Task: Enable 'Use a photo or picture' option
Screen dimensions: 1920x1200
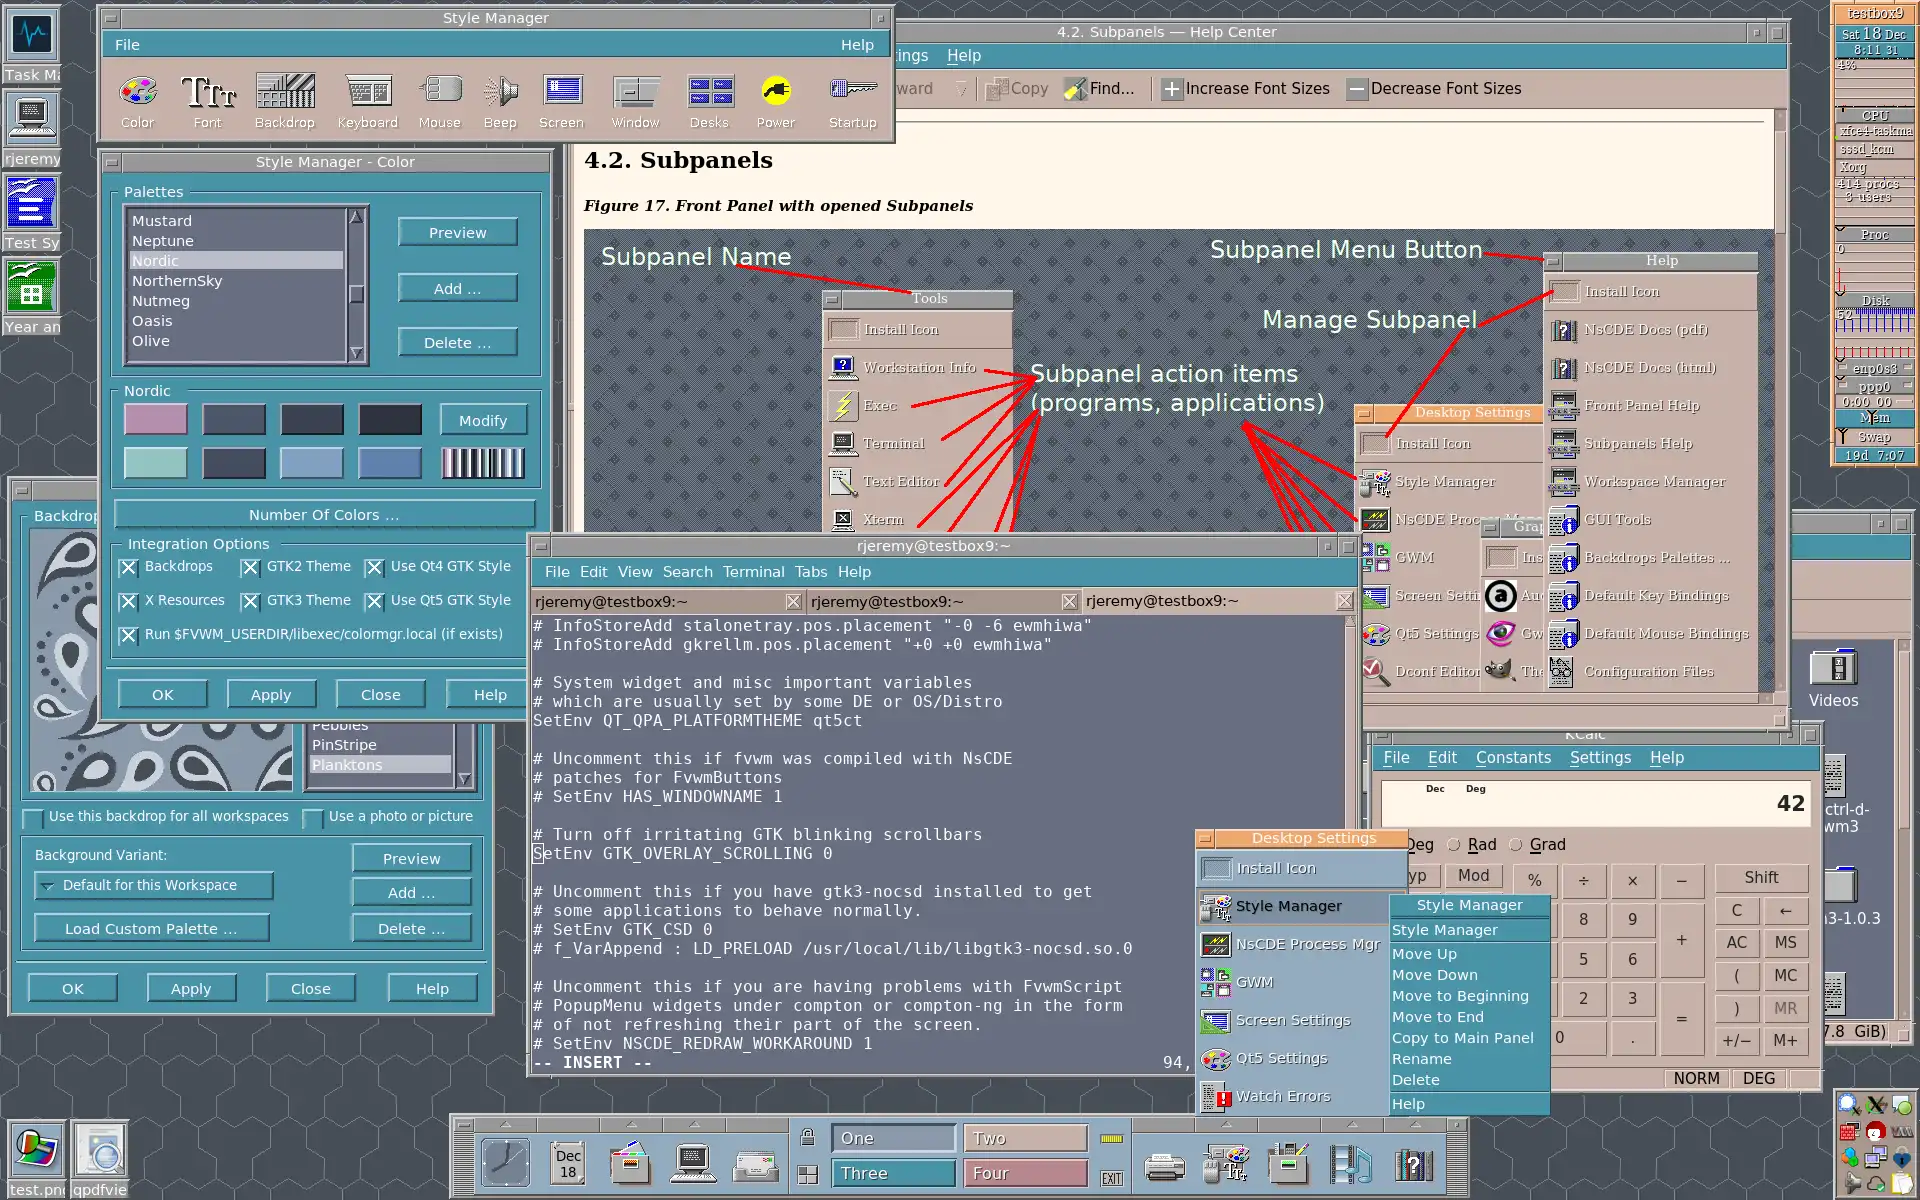Action: [x=313, y=817]
